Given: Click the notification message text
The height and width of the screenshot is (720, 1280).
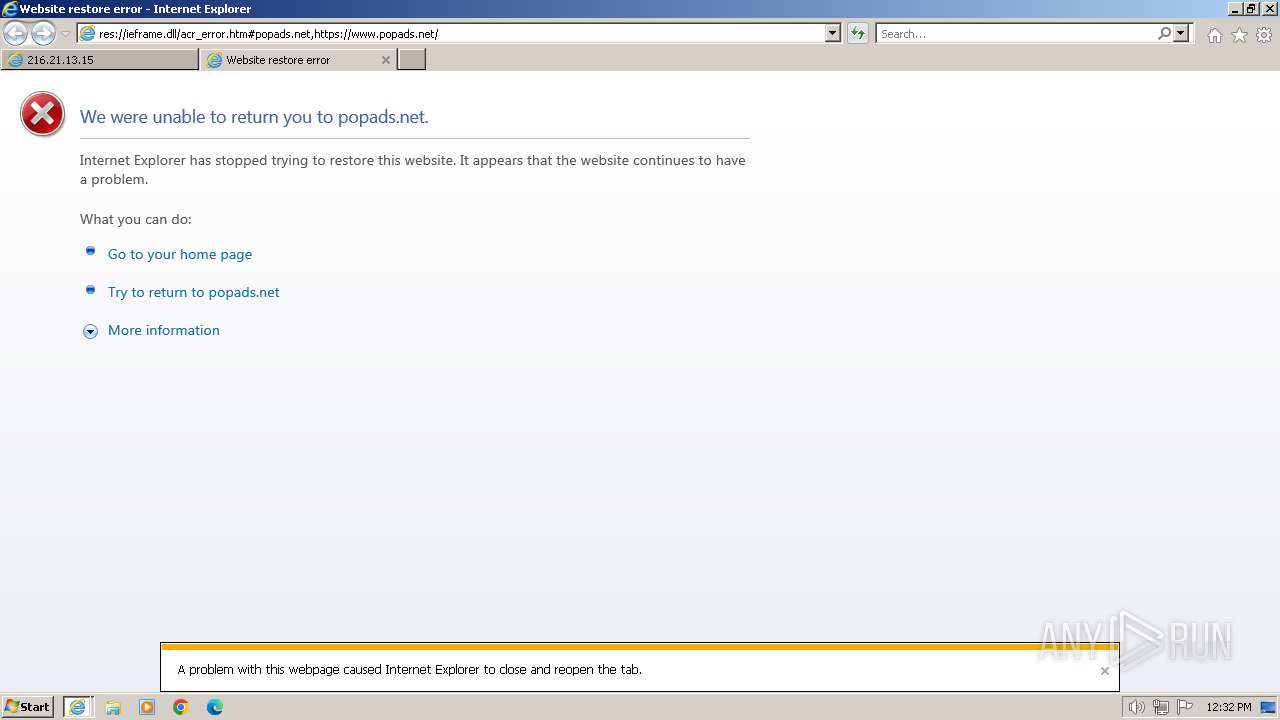Looking at the screenshot, I should click(410, 670).
